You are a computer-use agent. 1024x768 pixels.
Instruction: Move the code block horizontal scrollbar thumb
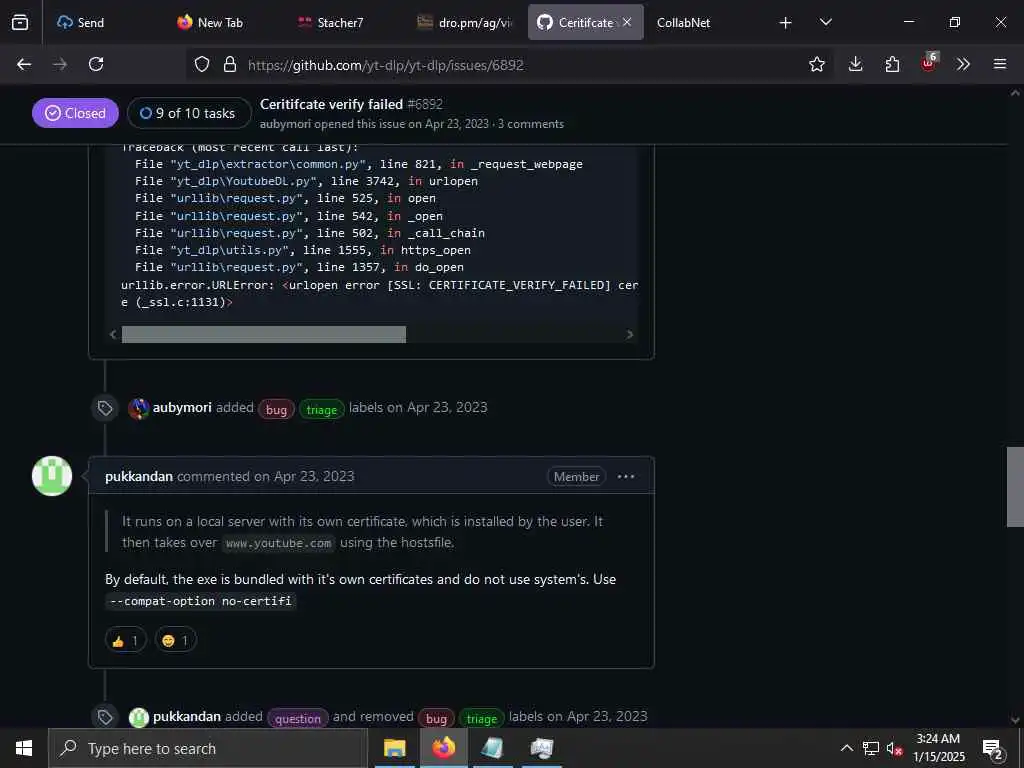pos(264,334)
